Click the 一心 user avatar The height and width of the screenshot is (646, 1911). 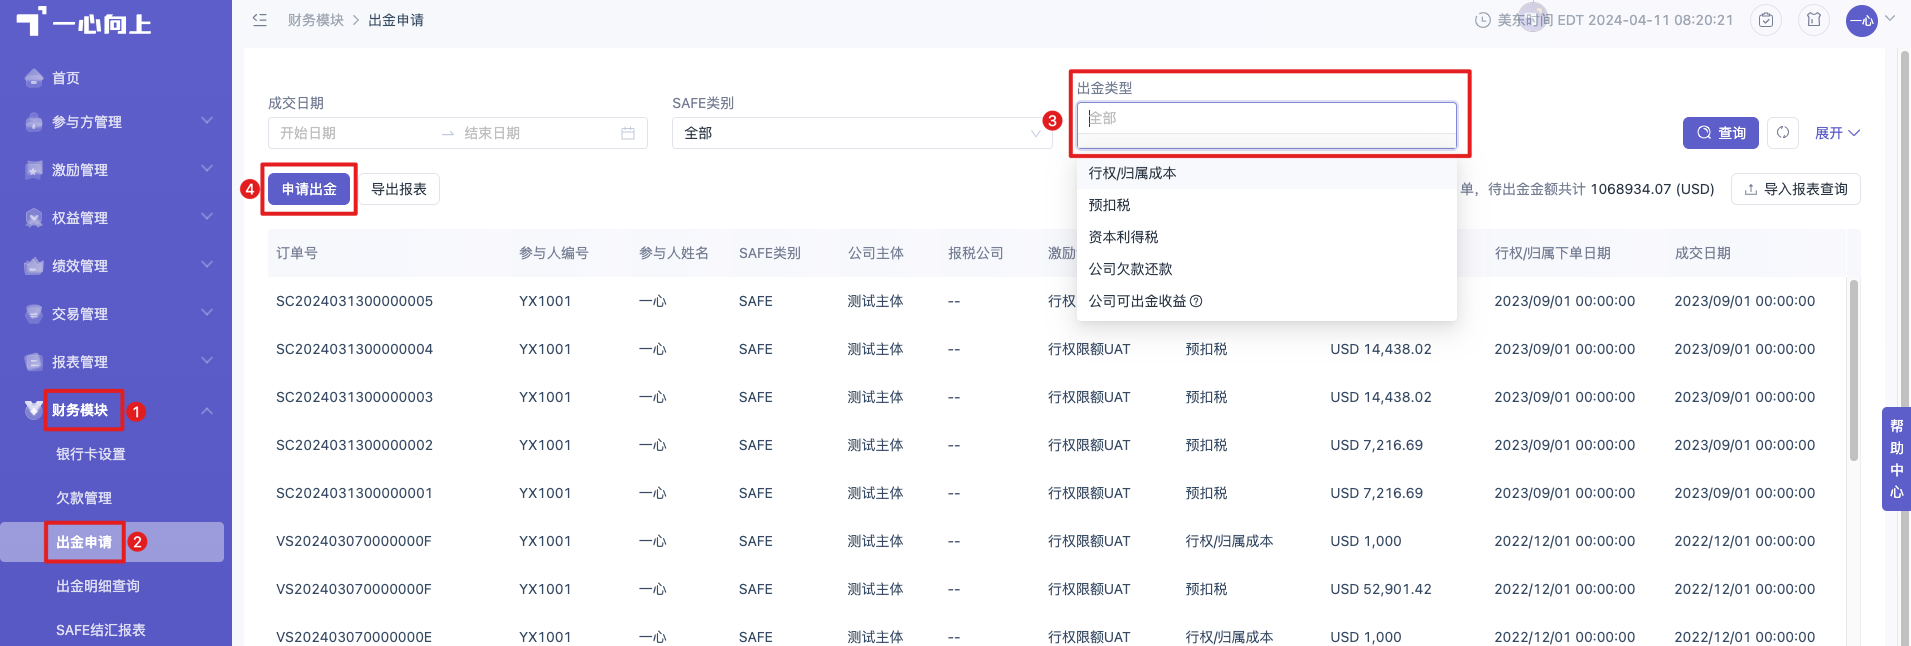pos(1861,20)
